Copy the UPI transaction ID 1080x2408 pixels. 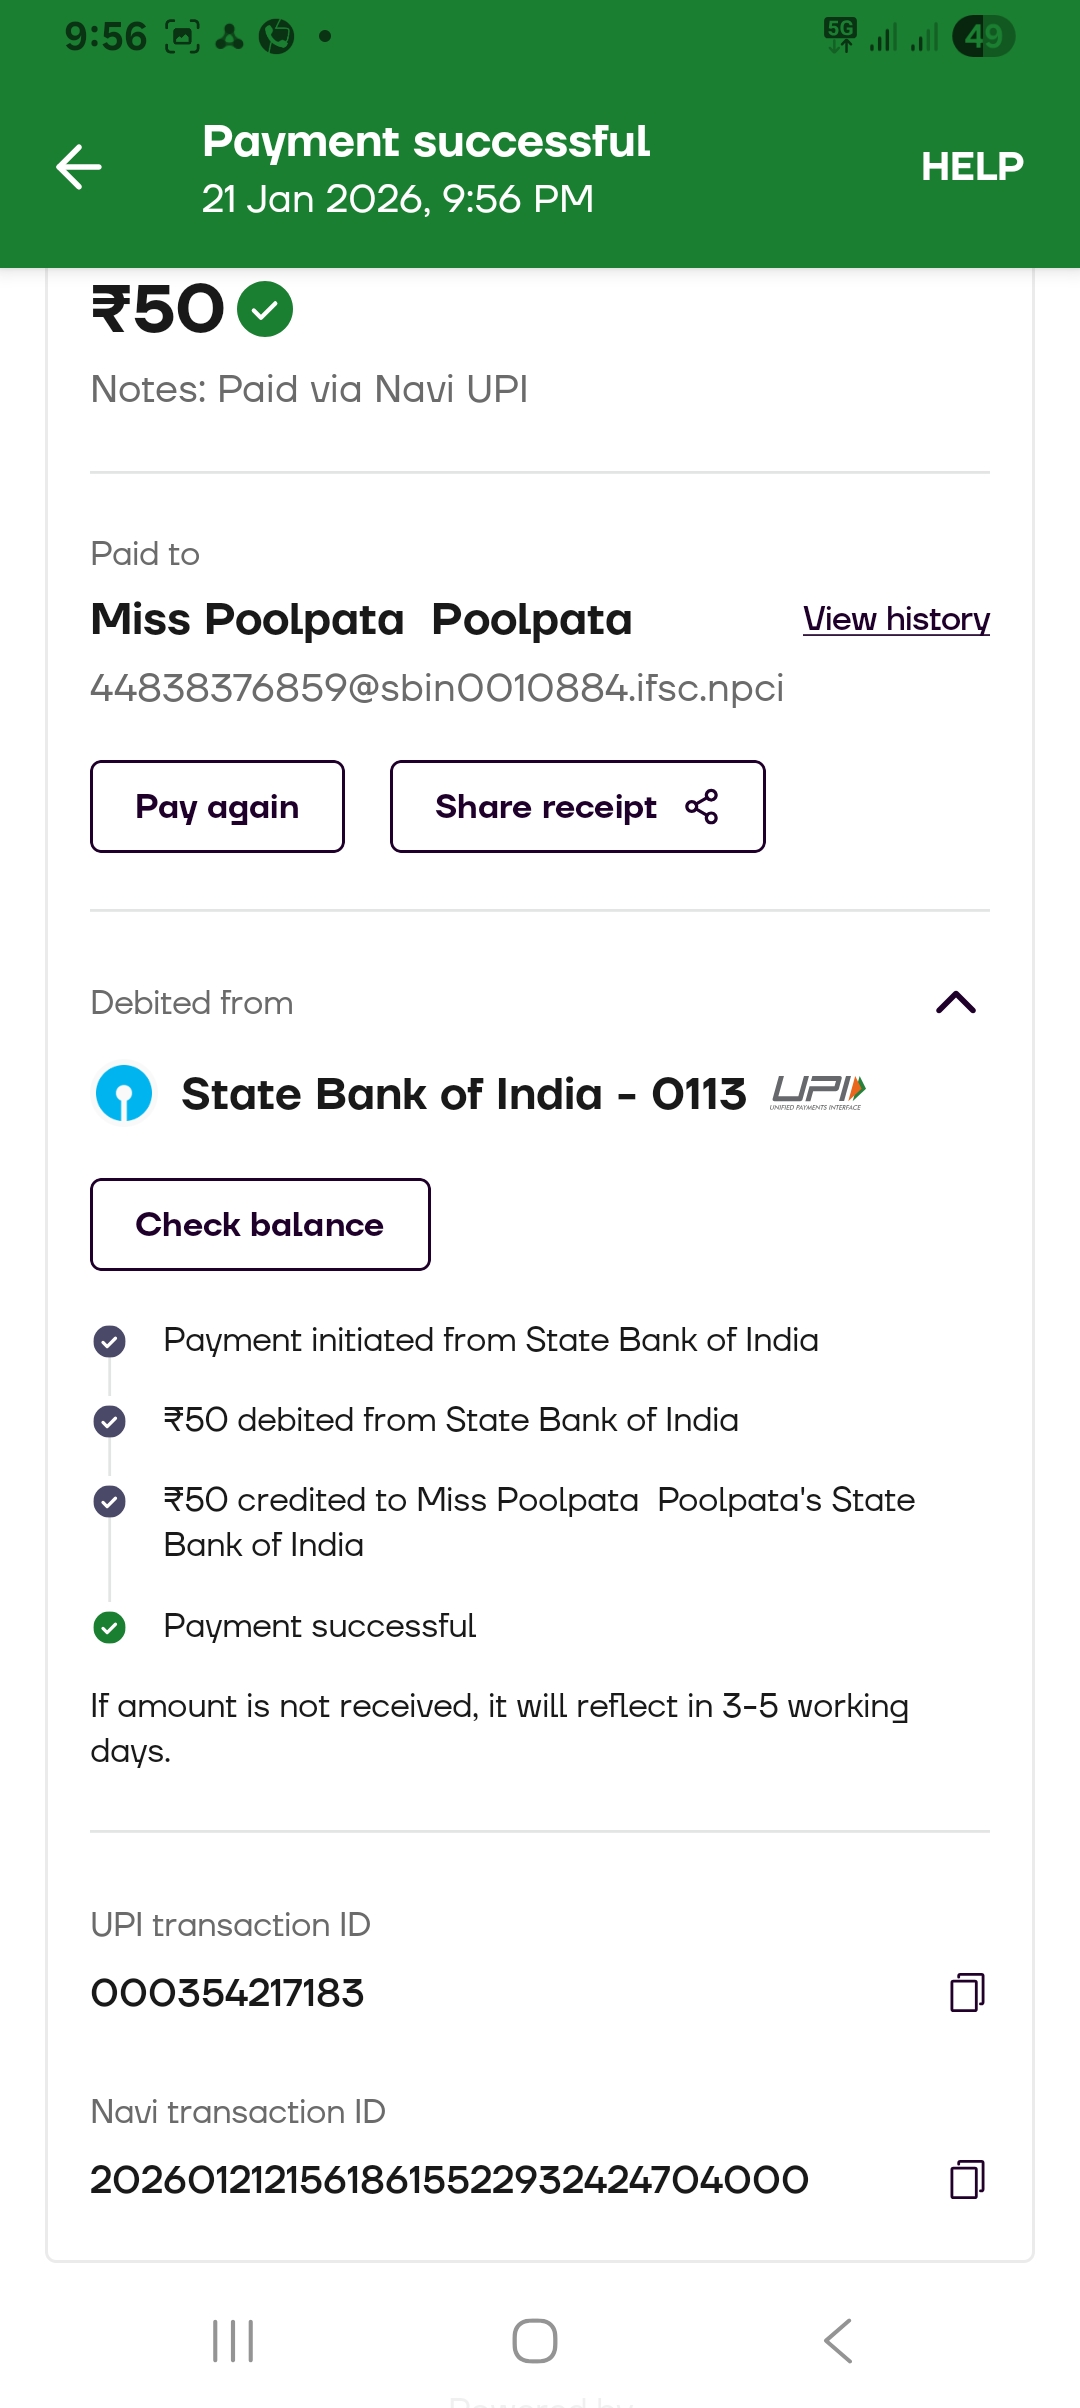(966, 1992)
